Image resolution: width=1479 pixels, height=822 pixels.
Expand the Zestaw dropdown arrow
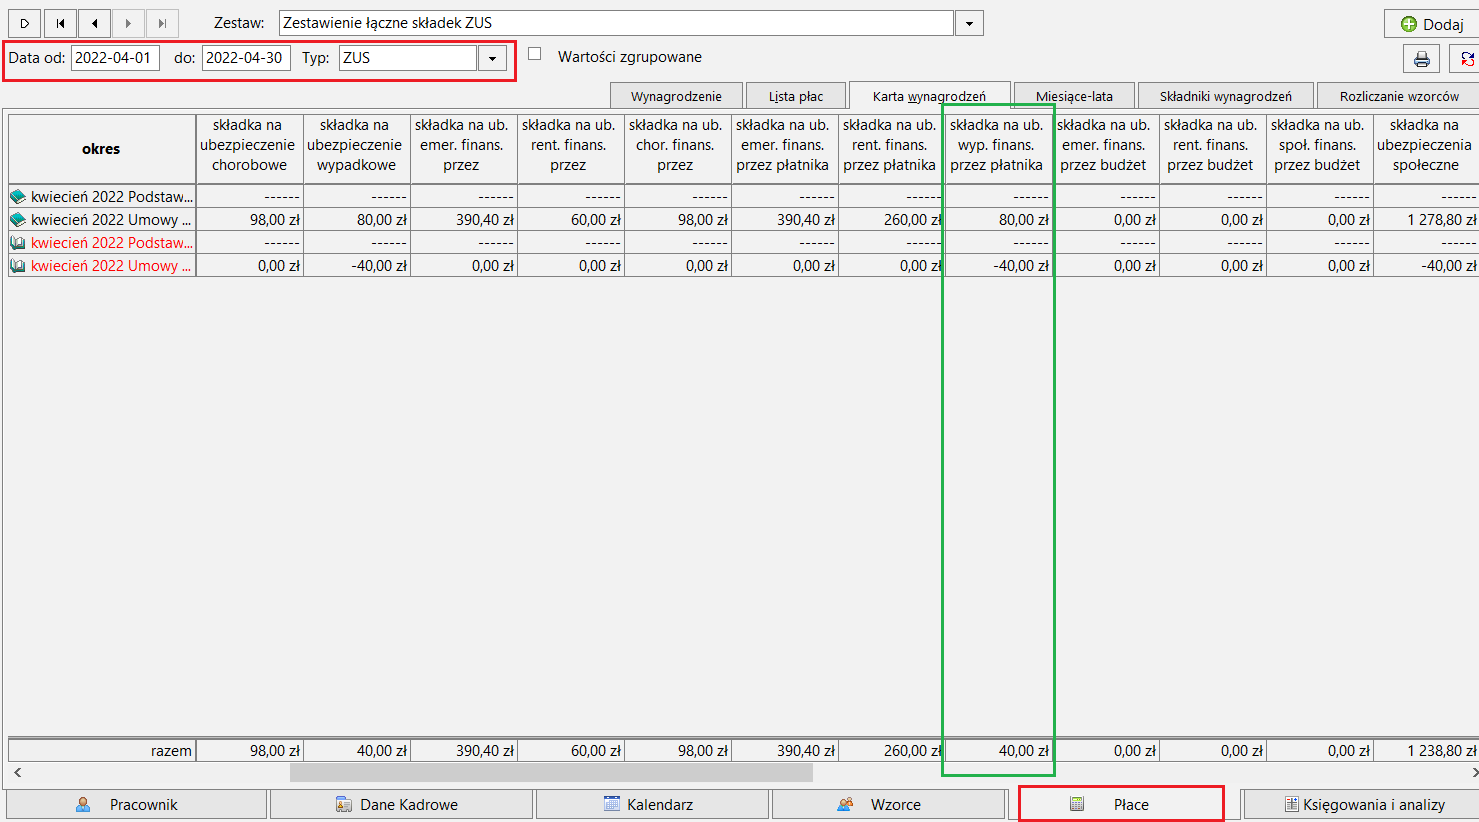tap(969, 23)
